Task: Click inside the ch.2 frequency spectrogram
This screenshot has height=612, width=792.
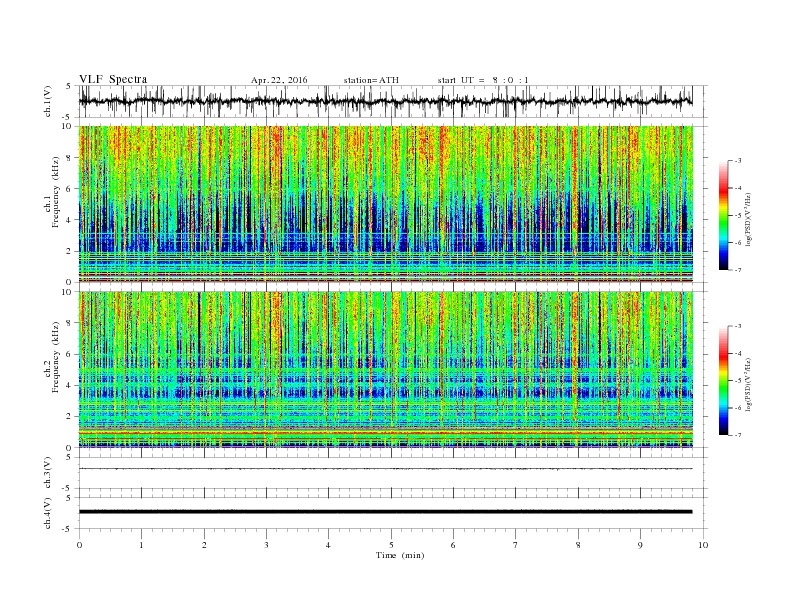Action: click(x=385, y=369)
